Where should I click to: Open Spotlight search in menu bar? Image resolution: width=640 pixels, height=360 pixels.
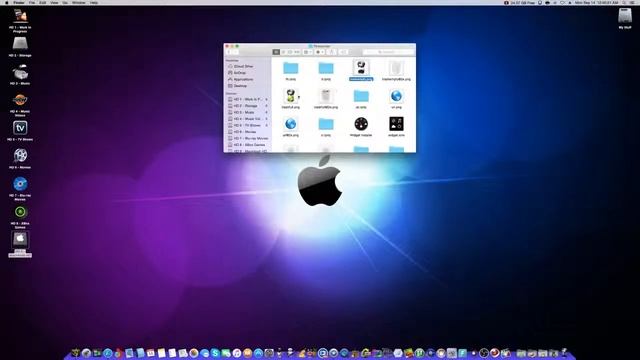pyautogui.click(x=624, y=2)
